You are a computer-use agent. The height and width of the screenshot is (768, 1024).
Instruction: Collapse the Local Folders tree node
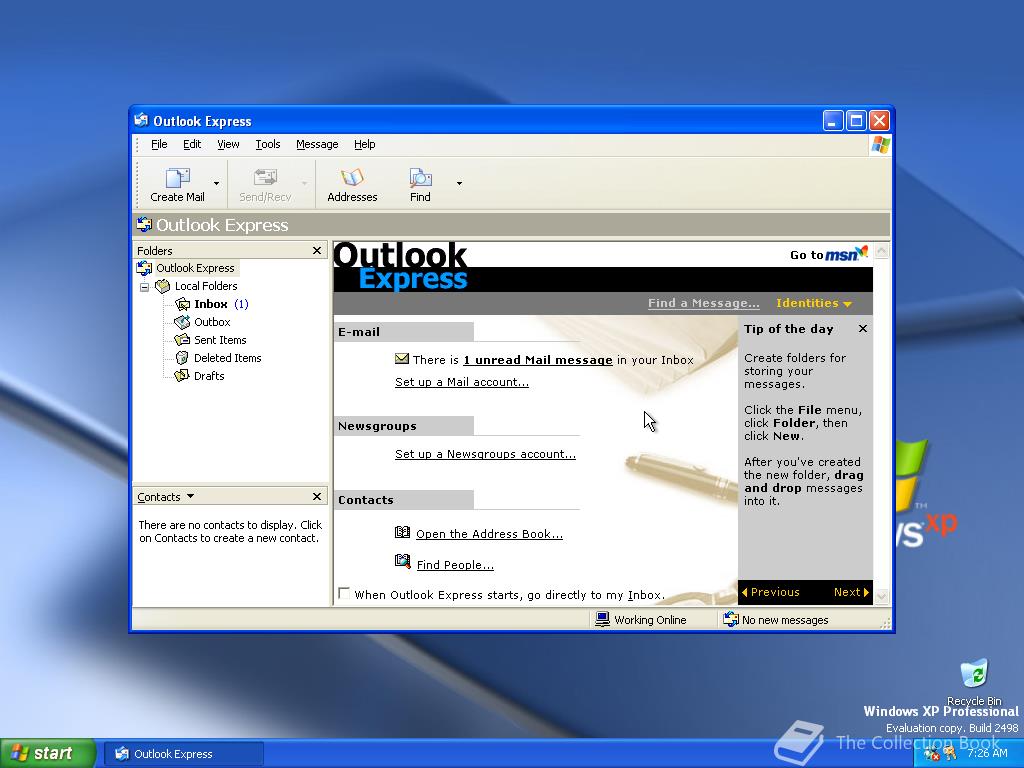[145, 287]
